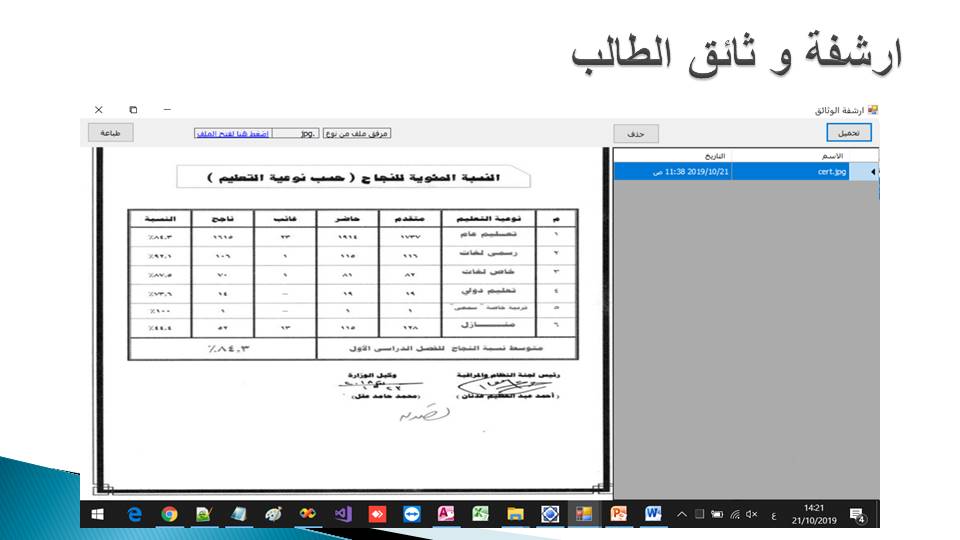Switch to PowerPoint in the taskbar
960x540 pixels.
pos(619,514)
